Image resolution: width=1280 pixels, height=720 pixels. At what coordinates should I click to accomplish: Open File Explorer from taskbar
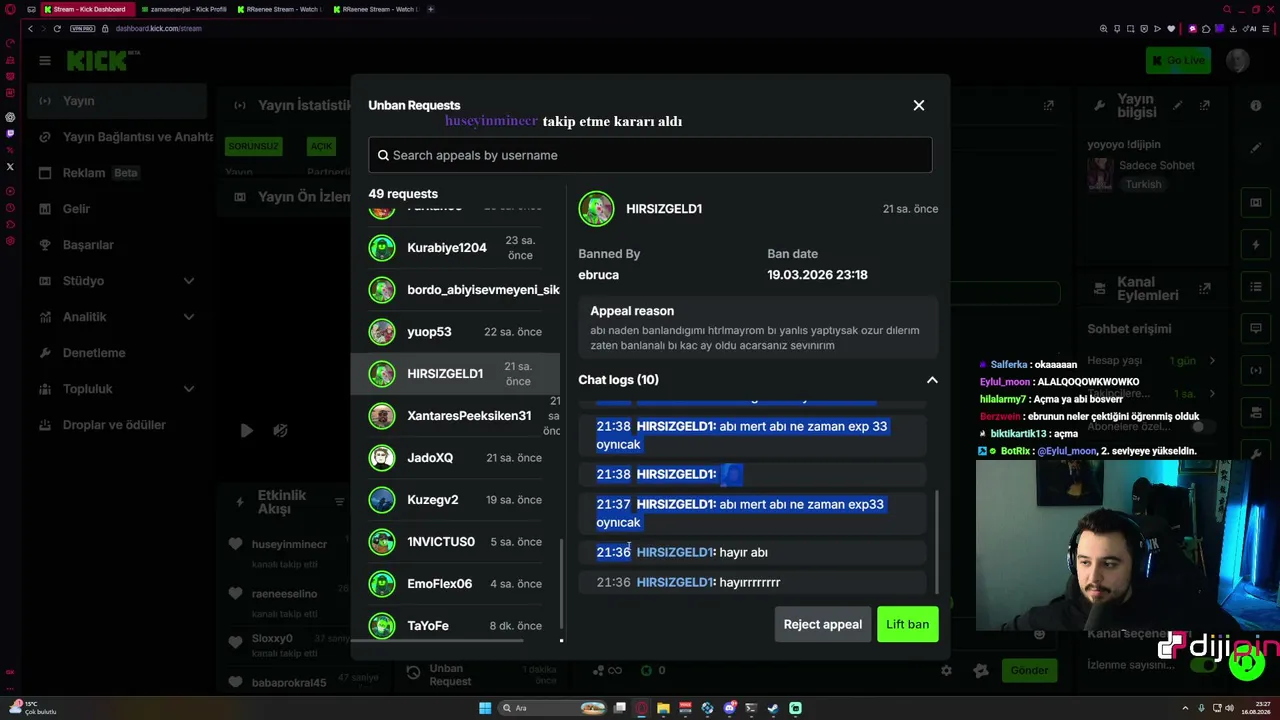(663, 708)
